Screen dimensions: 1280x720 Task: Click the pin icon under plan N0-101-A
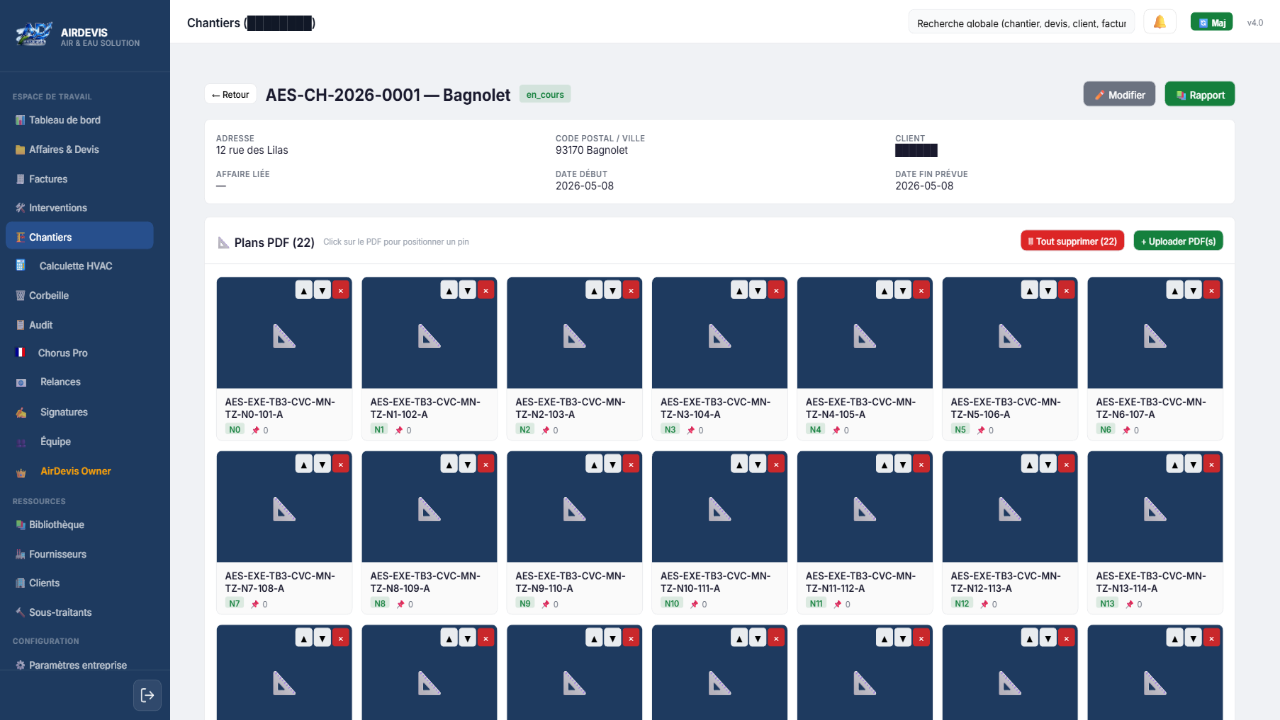tap(256, 430)
